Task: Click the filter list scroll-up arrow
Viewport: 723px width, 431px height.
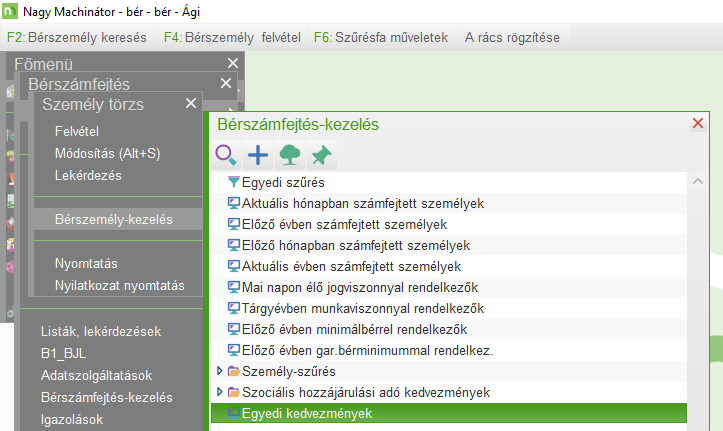Action: 697,181
